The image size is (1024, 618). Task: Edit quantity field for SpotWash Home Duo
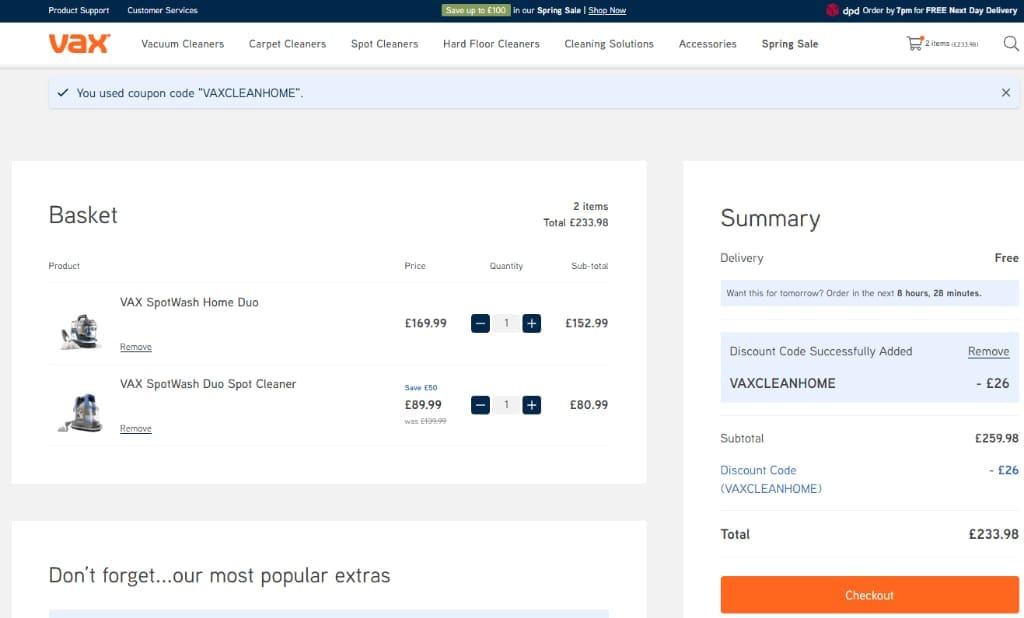coord(506,323)
